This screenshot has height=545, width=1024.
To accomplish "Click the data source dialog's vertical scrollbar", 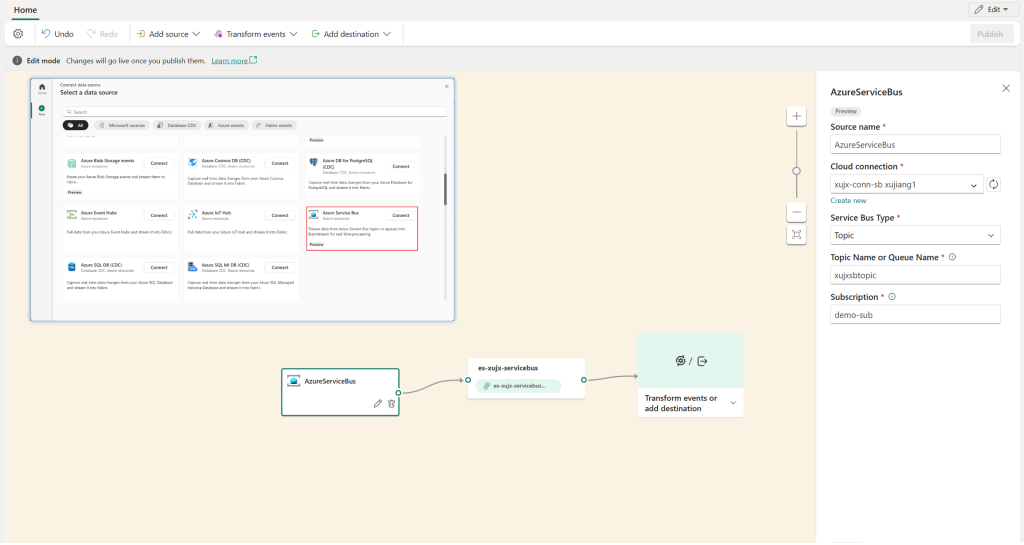I will point(445,189).
